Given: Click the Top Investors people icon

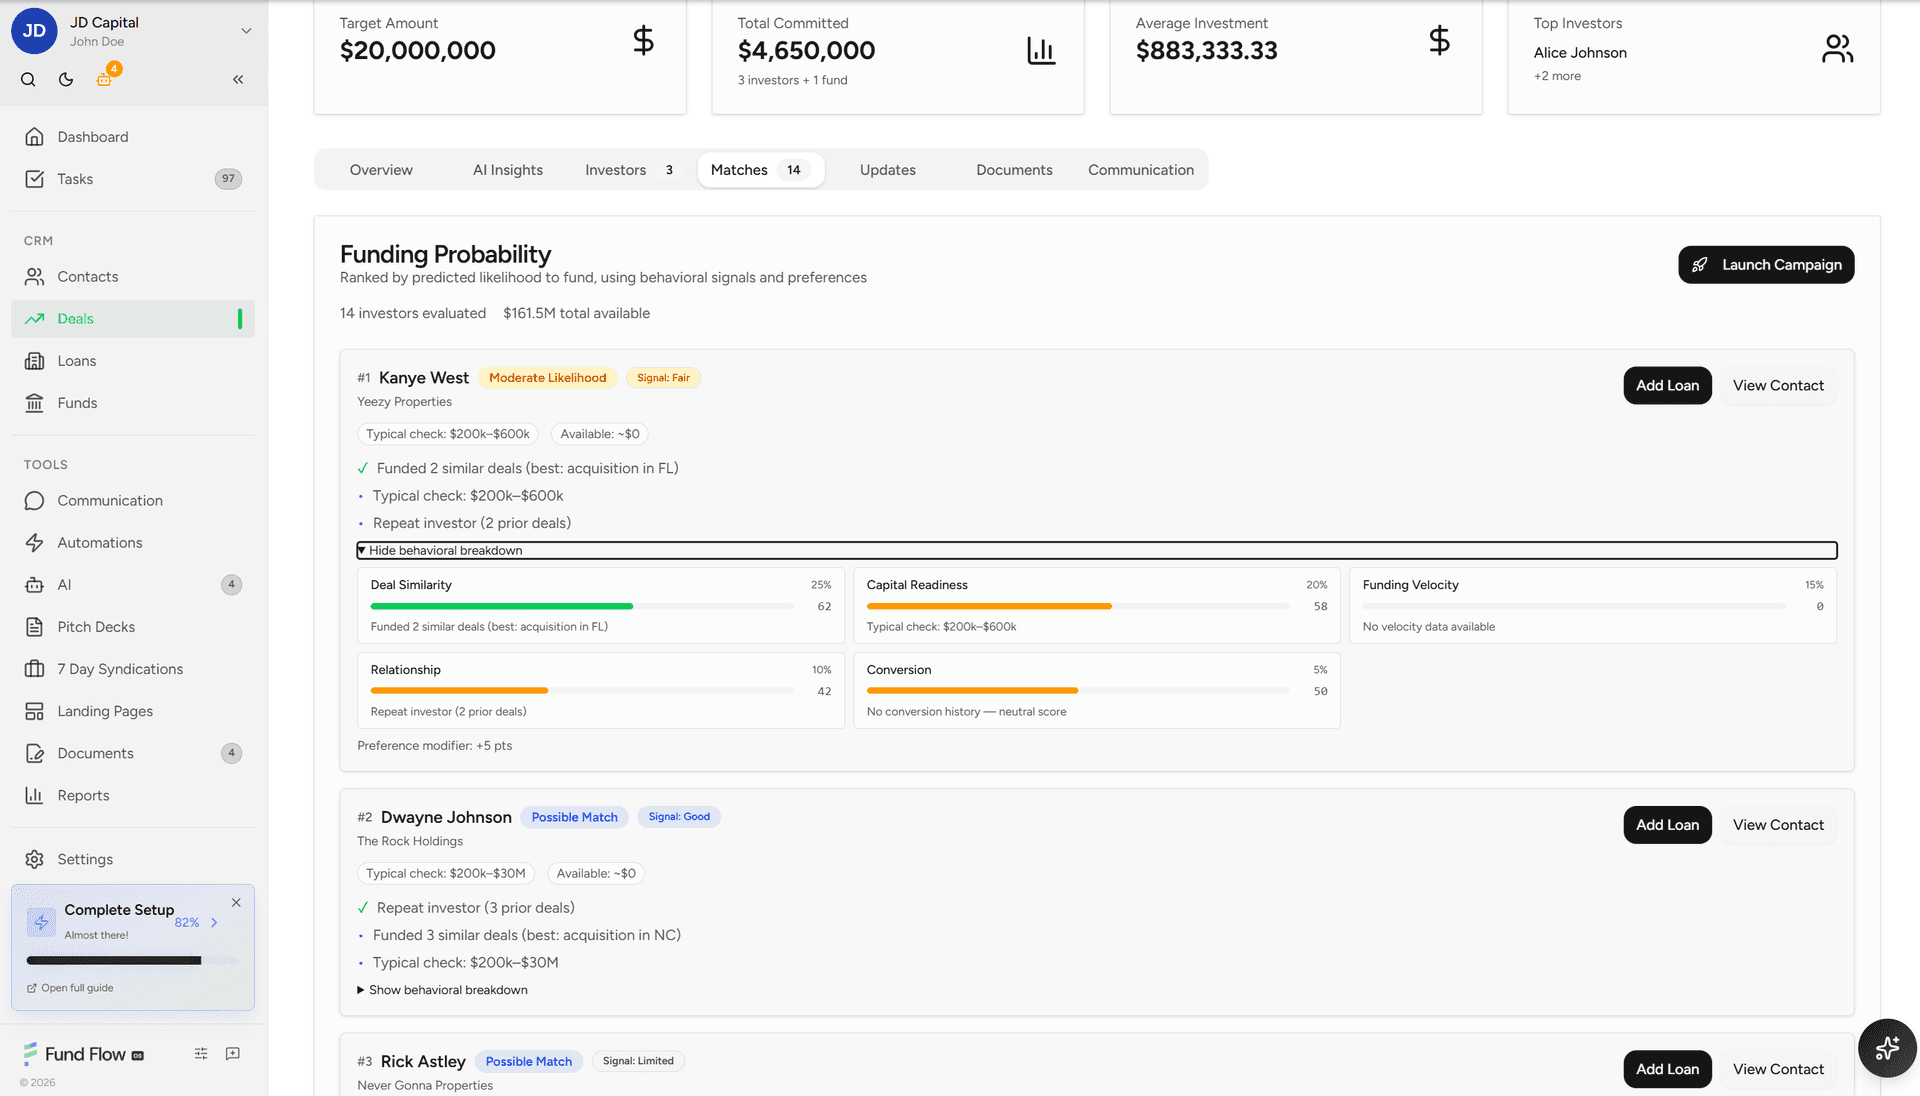Looking at the screenshot, I should (x=1837, y=49).
